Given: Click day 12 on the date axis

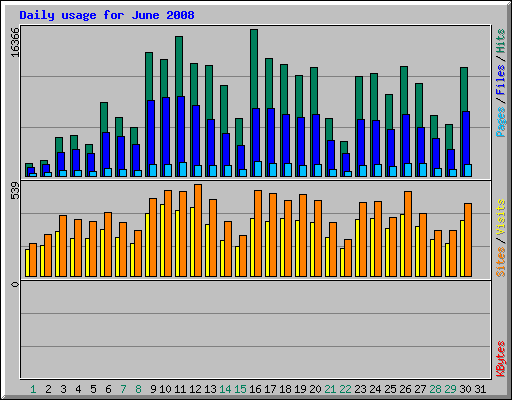Looking at the screenshot, I should (195, 389).
